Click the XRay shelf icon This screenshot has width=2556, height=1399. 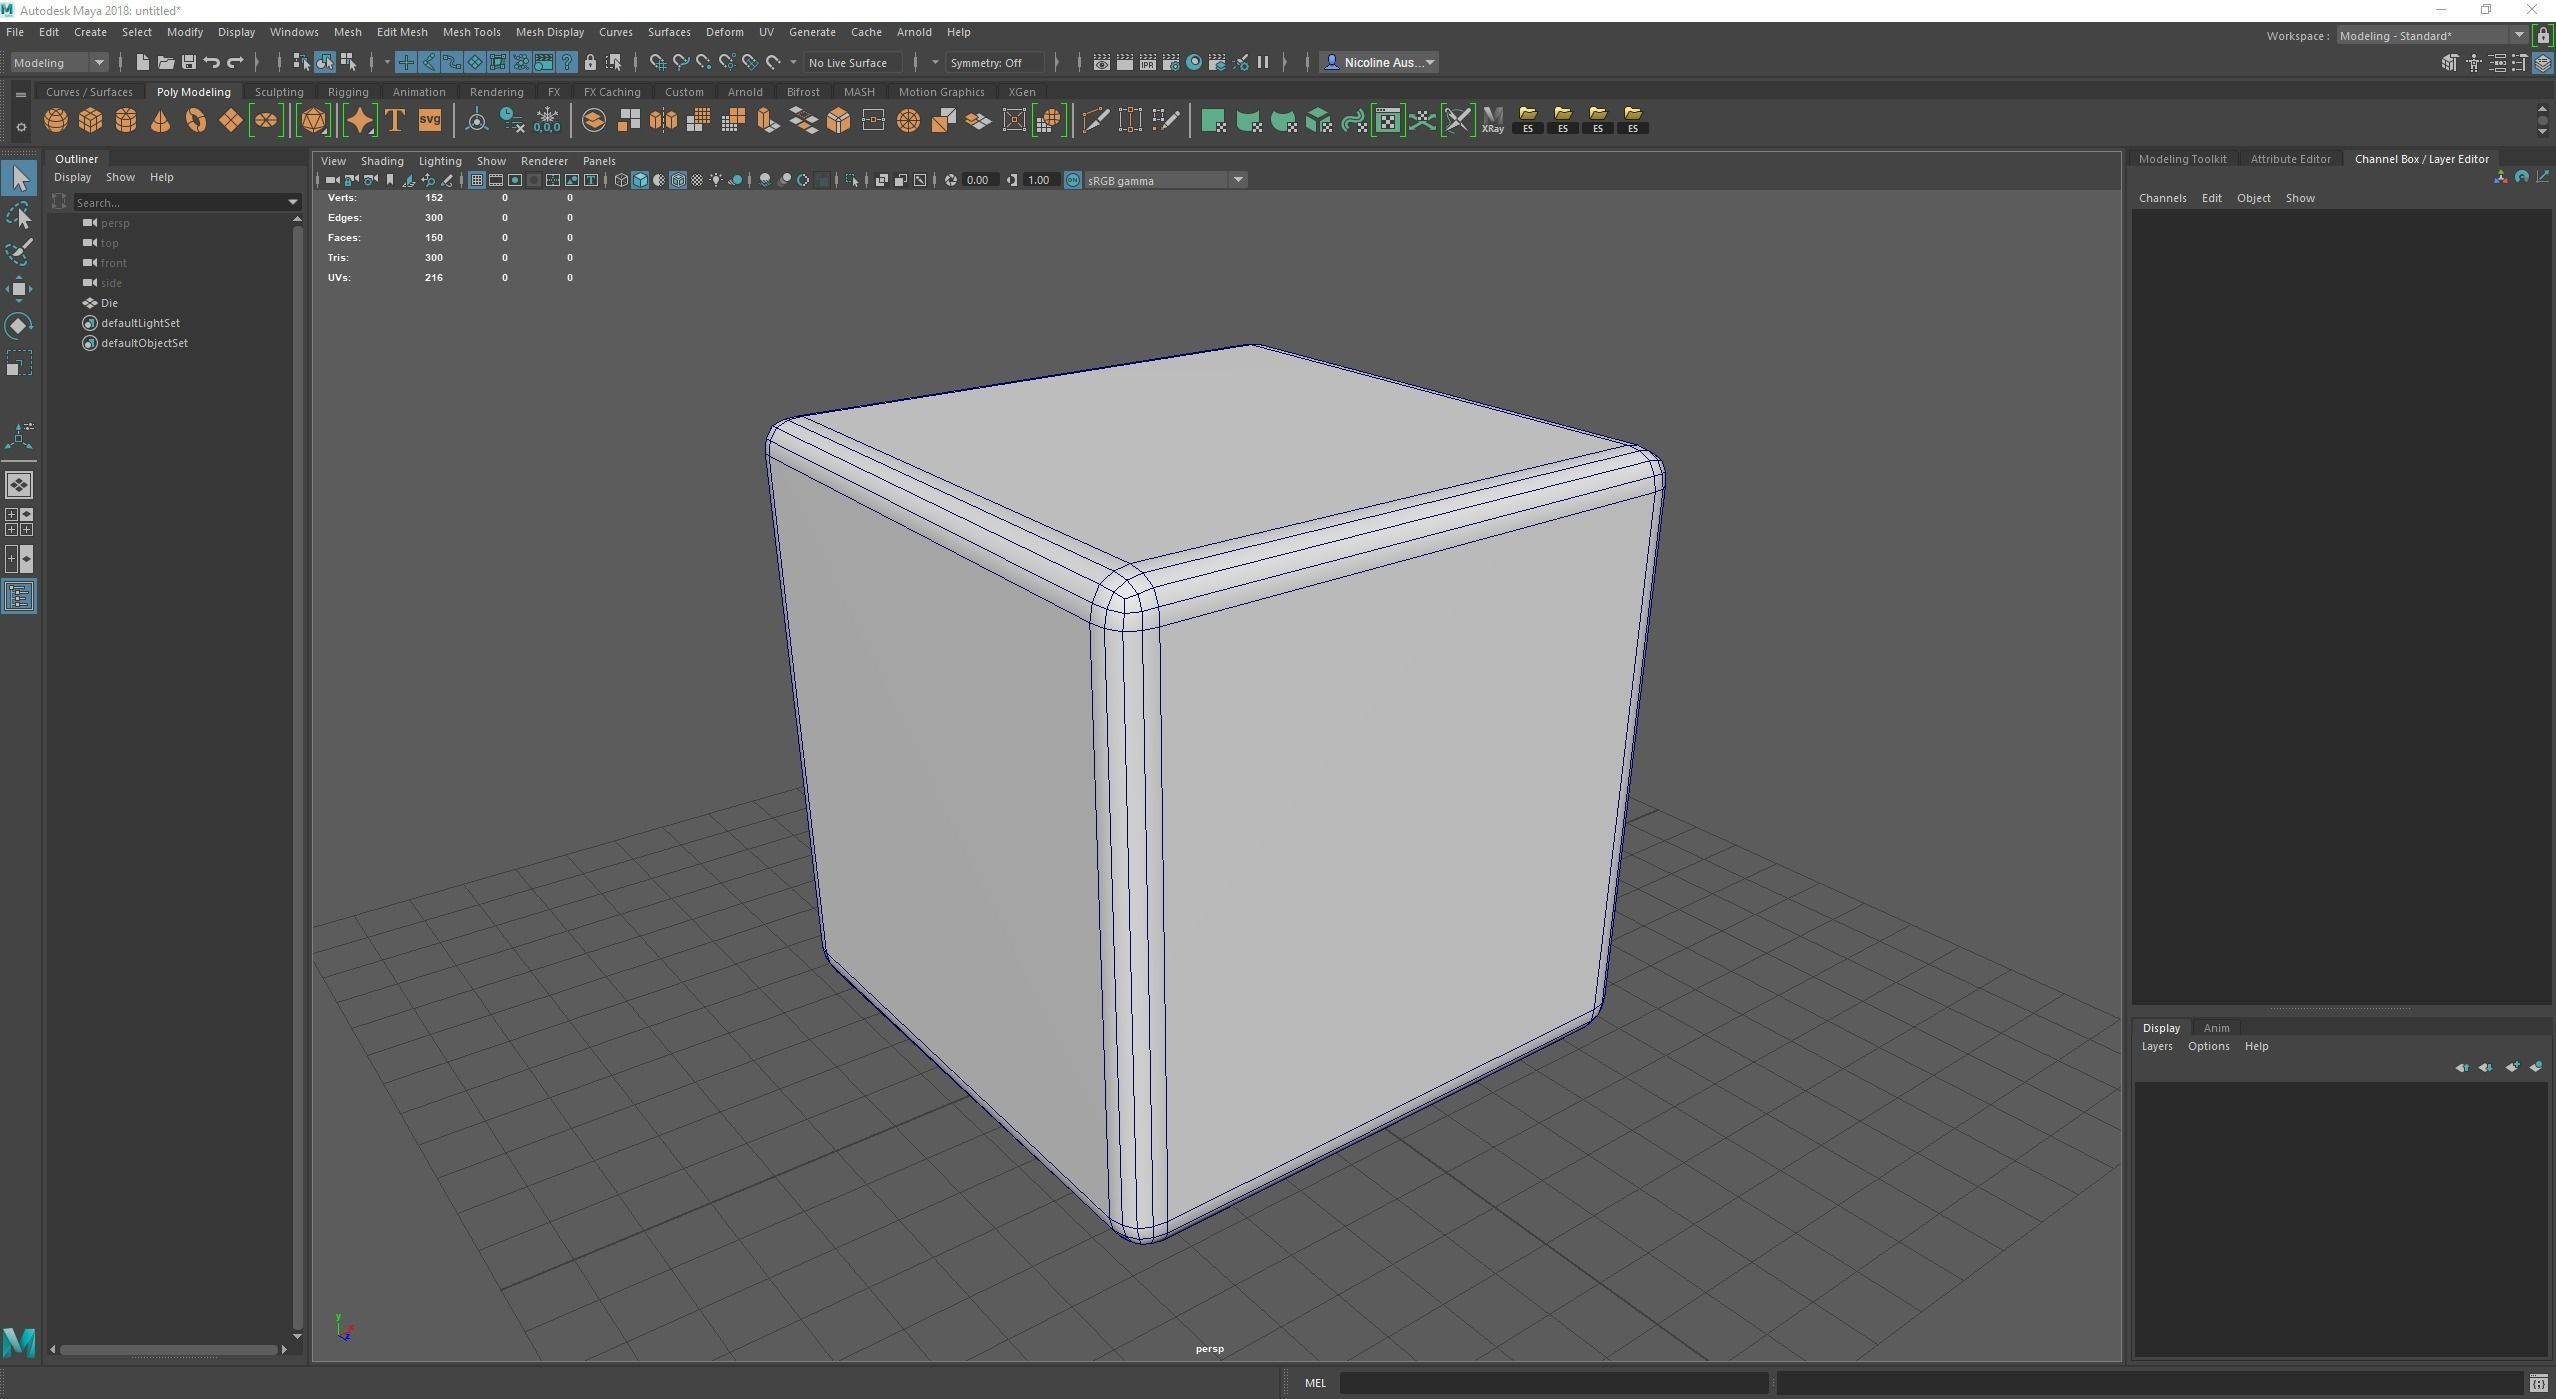point(1492,121)
